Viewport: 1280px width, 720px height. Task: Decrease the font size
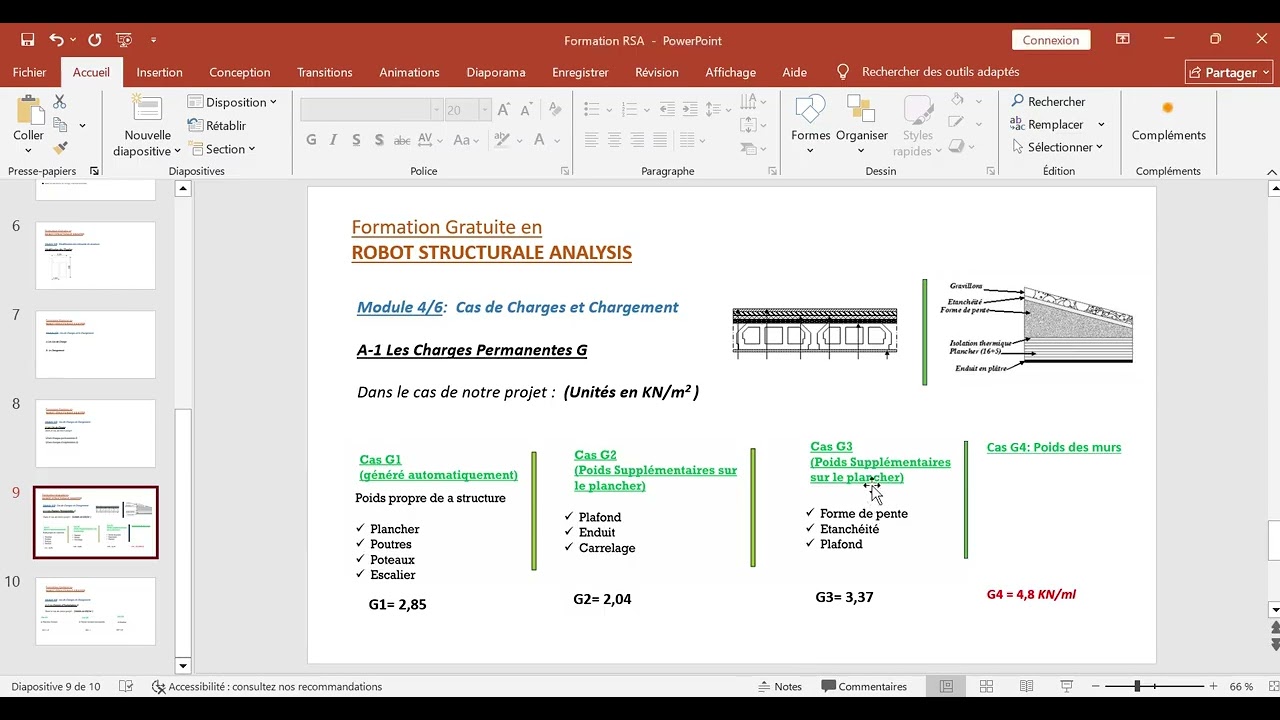coord(526,110)
